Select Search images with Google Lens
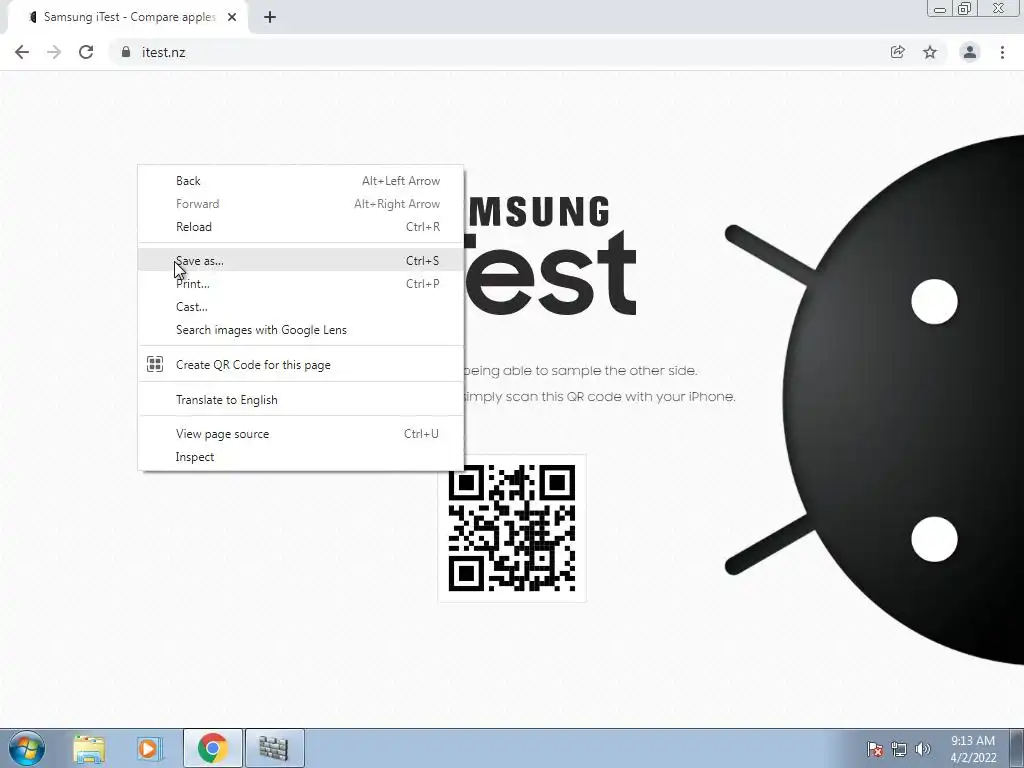 point(301,330)
